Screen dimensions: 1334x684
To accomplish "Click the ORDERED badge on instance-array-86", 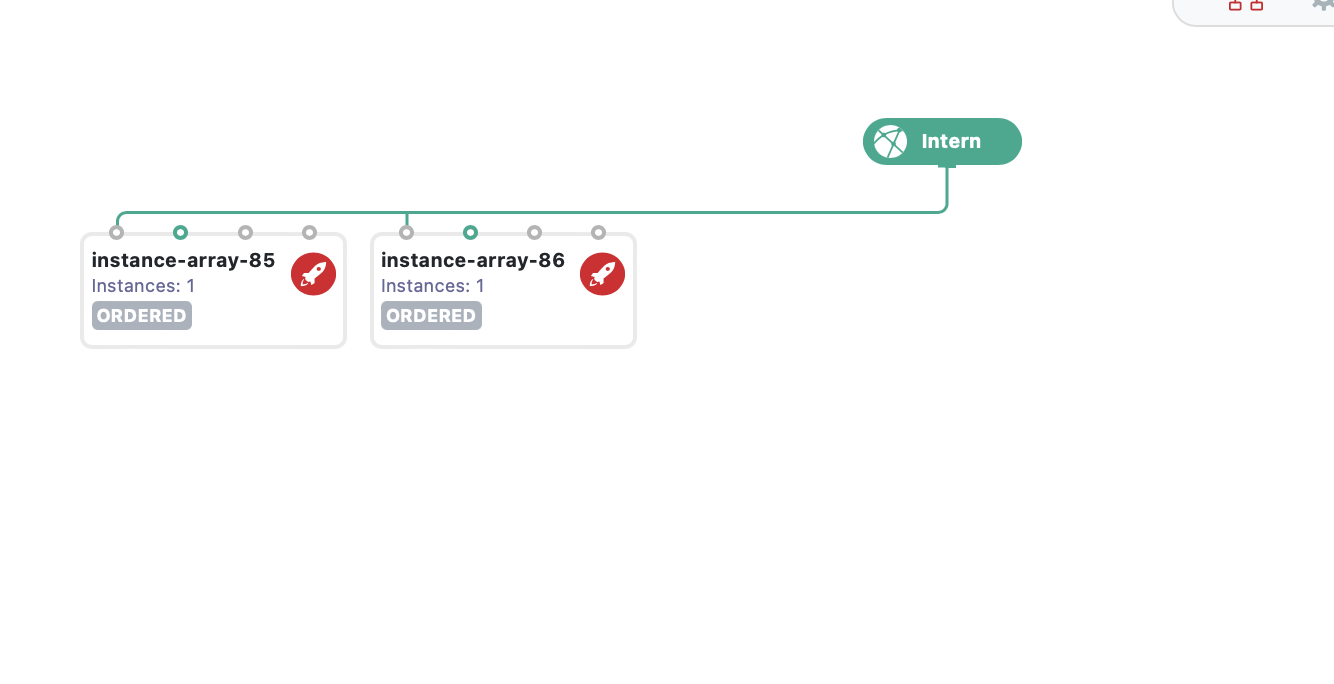I will coord(431,316).
